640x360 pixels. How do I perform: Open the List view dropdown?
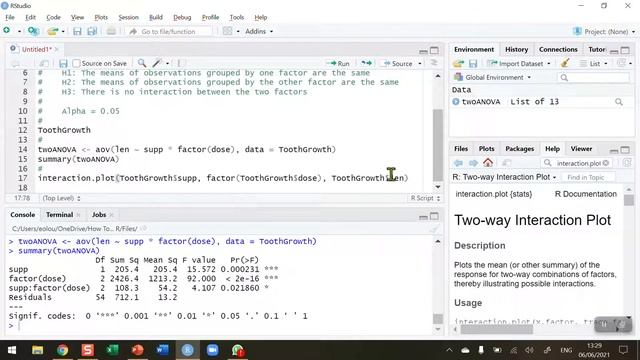(594, 64)
